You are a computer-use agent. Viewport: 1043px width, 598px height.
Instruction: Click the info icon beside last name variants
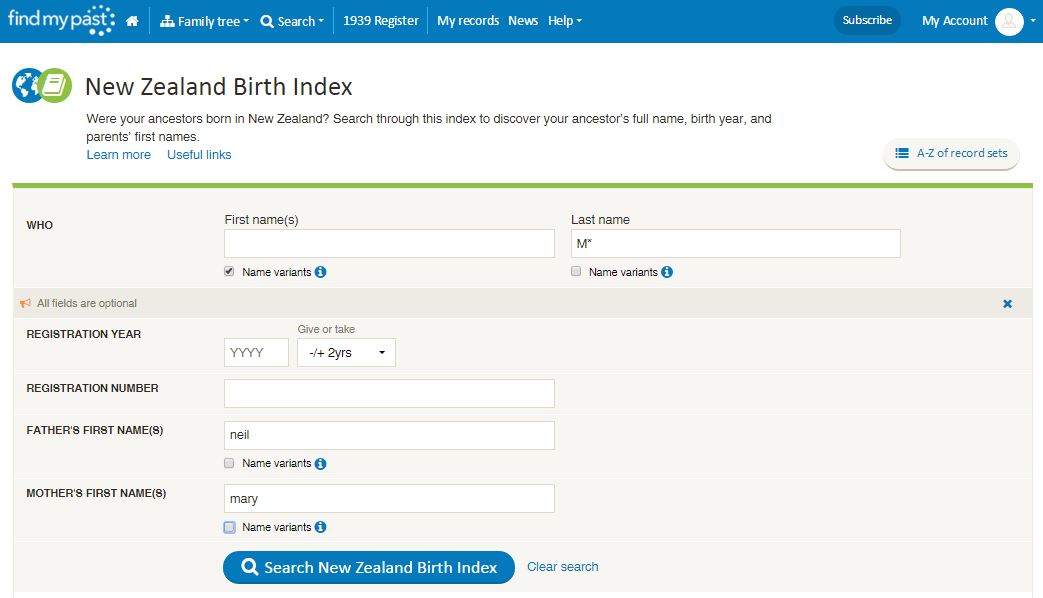click(667, 272)
